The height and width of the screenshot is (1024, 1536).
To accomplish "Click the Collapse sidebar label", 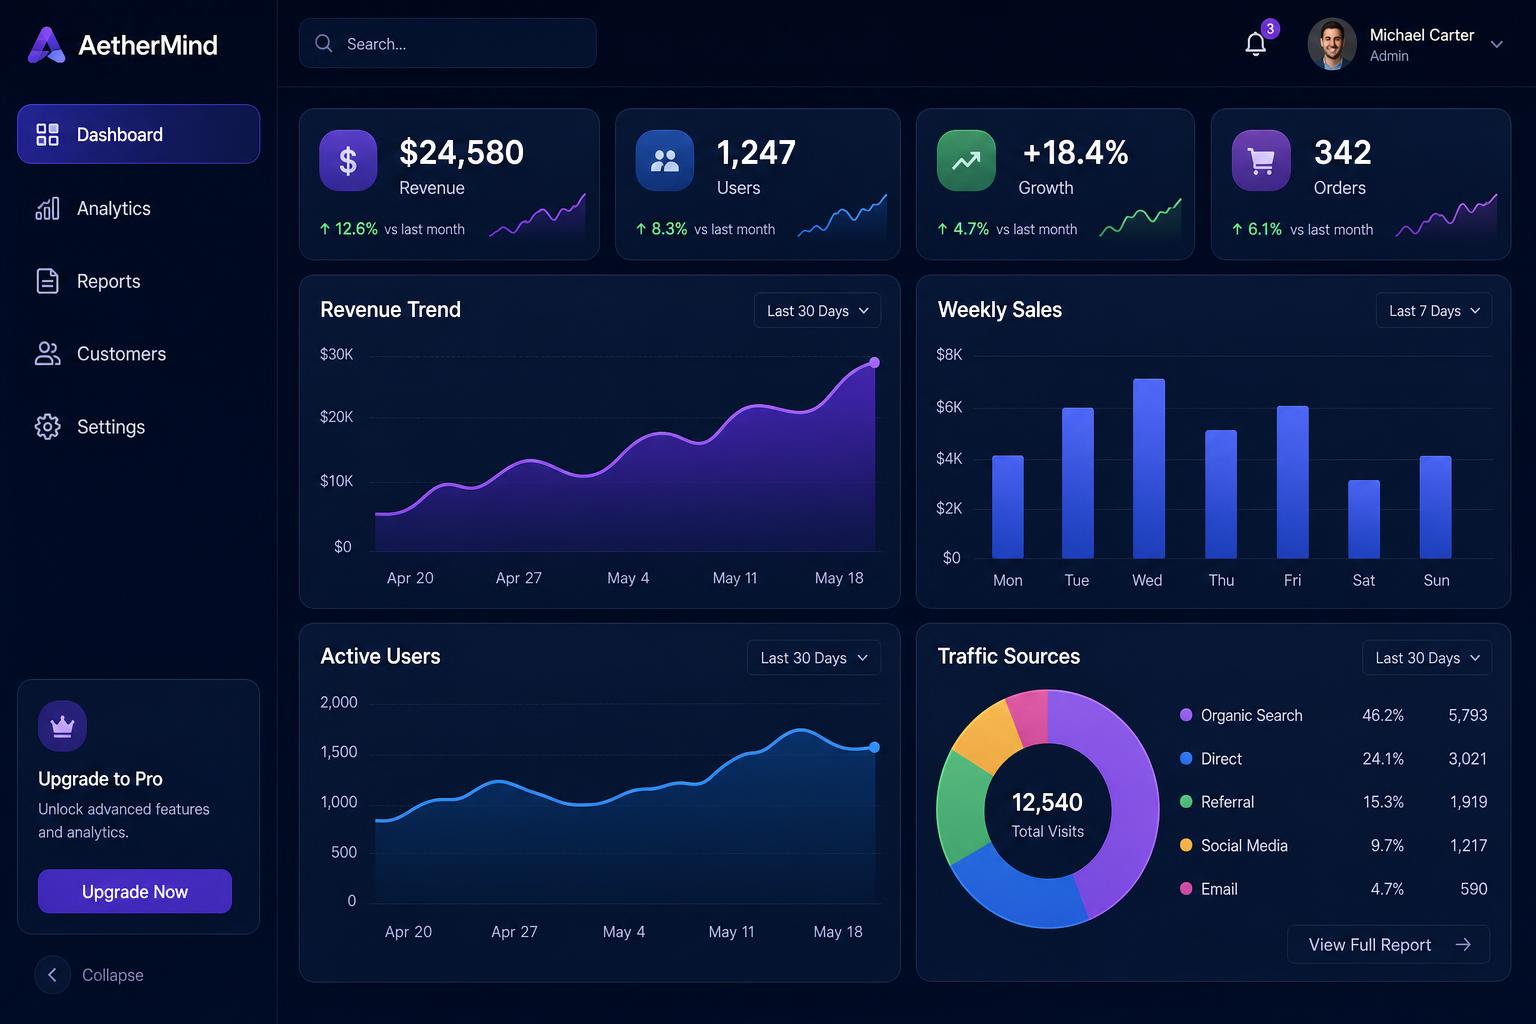I will tap(113, 975).
